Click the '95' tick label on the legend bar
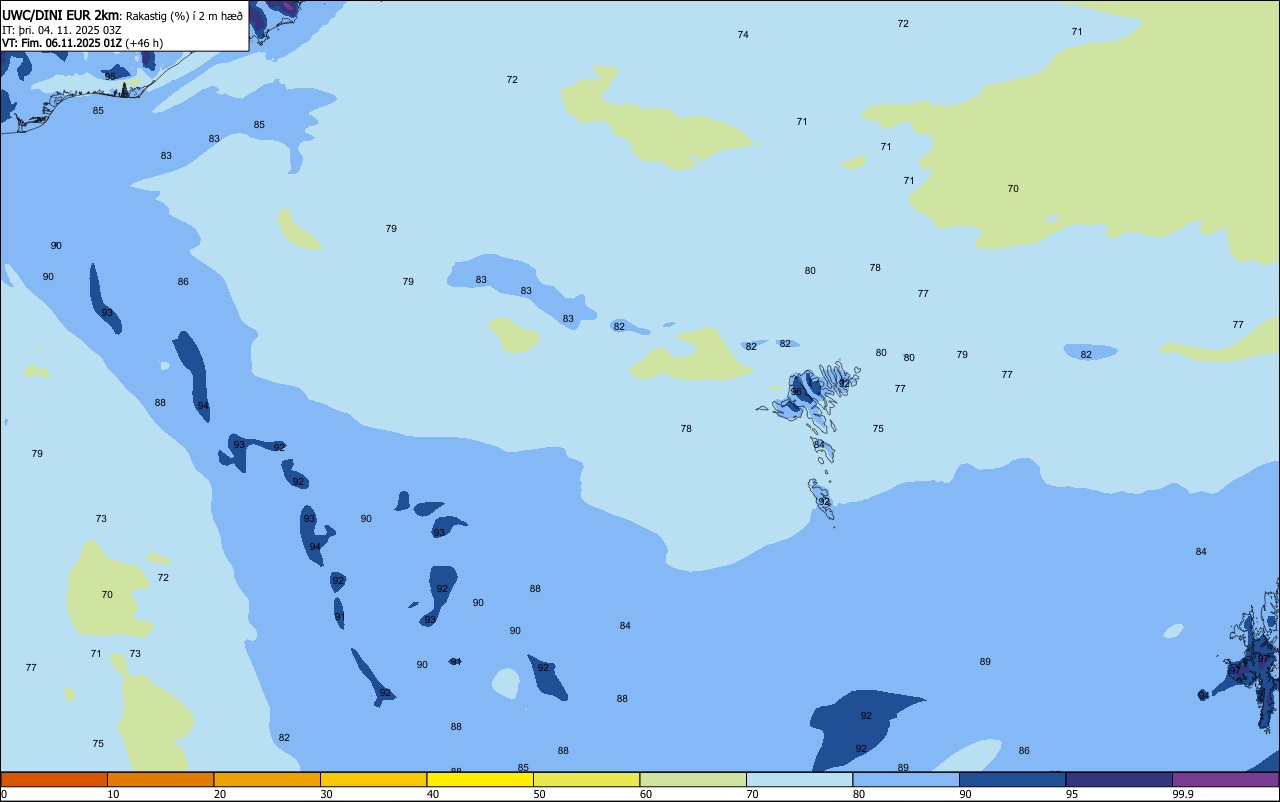The height and width of the screenshot is (802, 1280). [1072, 794]
